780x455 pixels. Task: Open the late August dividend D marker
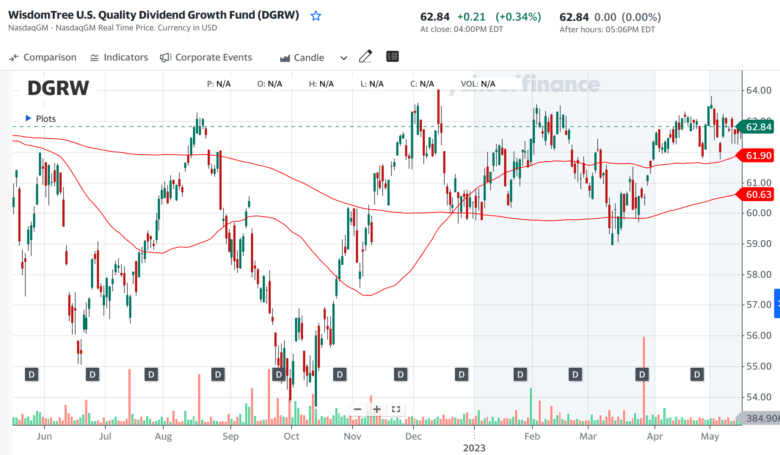pos(218,374)
